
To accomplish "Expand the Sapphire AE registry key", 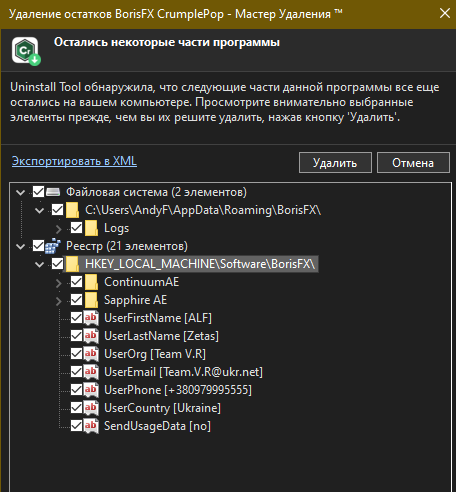I will (x=59, y=301).
